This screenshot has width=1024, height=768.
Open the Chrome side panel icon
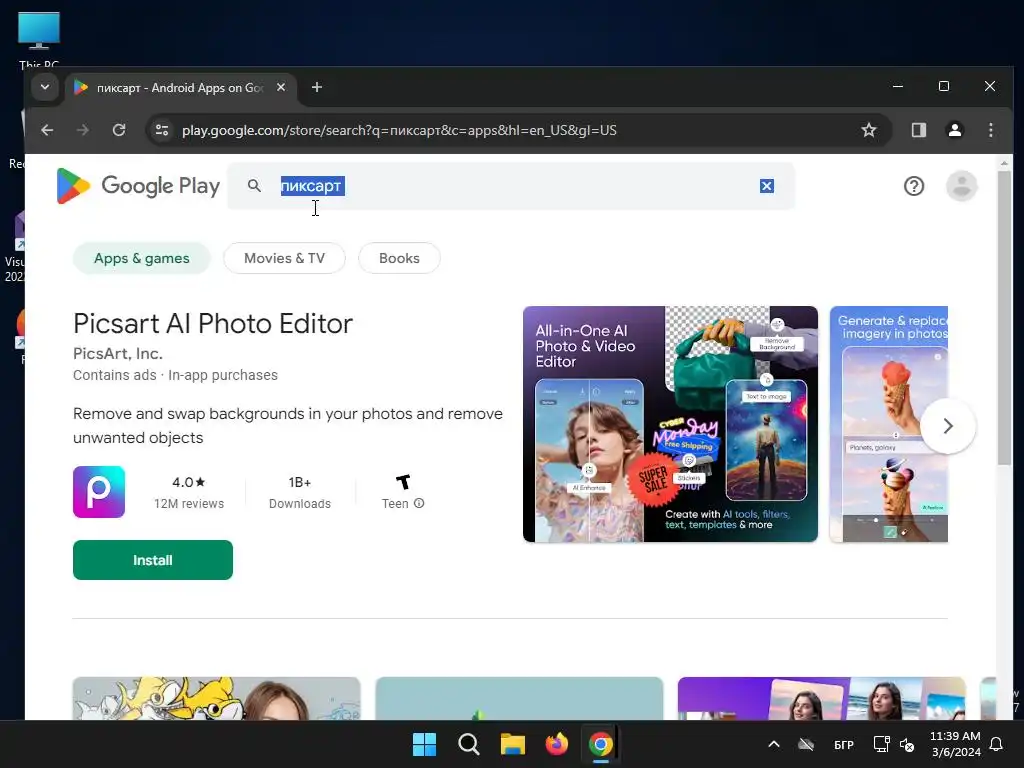point(919,130)
